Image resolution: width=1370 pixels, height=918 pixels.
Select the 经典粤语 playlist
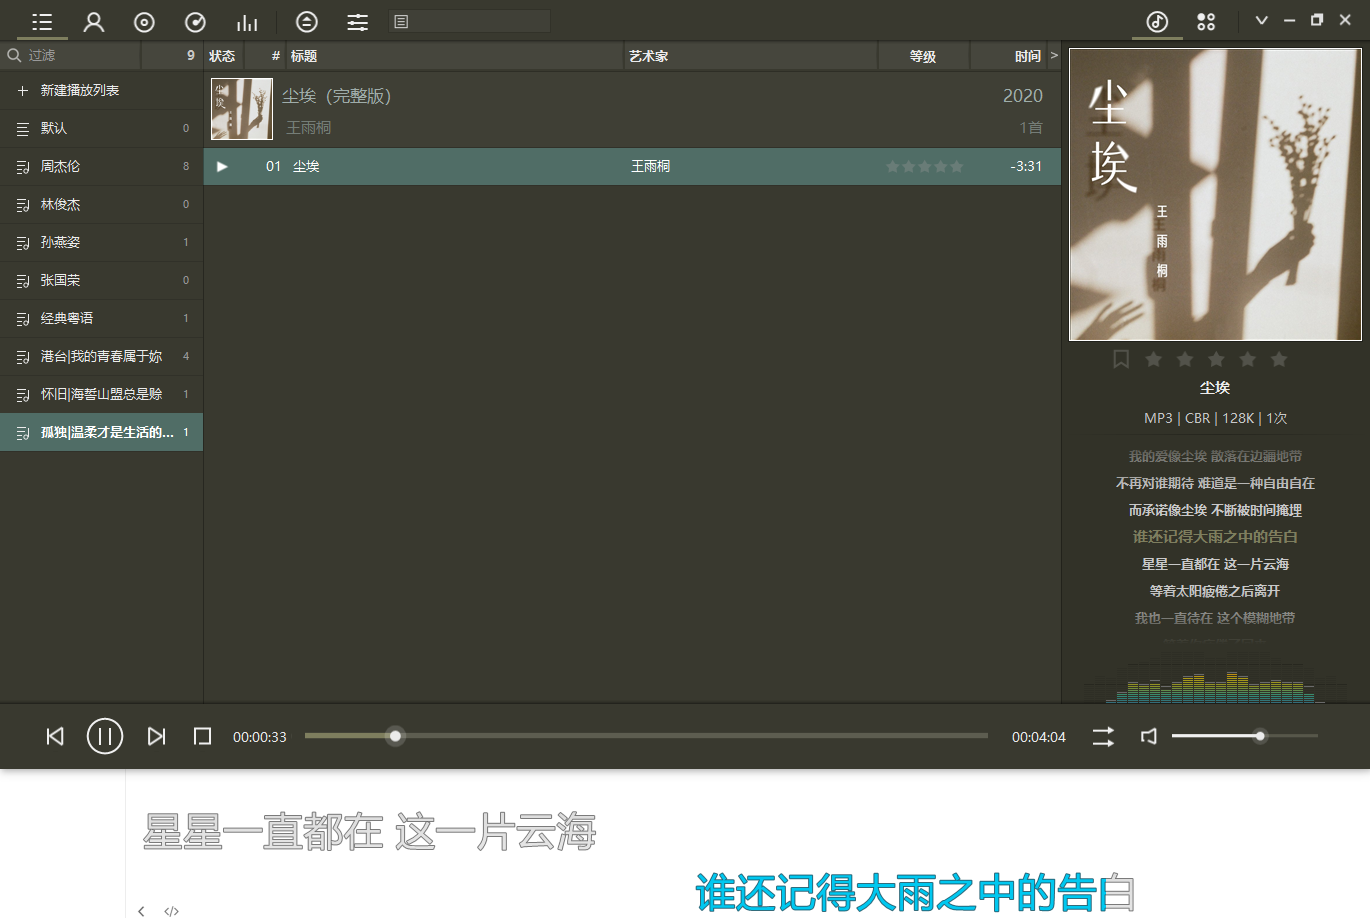(x=101, y=318)
